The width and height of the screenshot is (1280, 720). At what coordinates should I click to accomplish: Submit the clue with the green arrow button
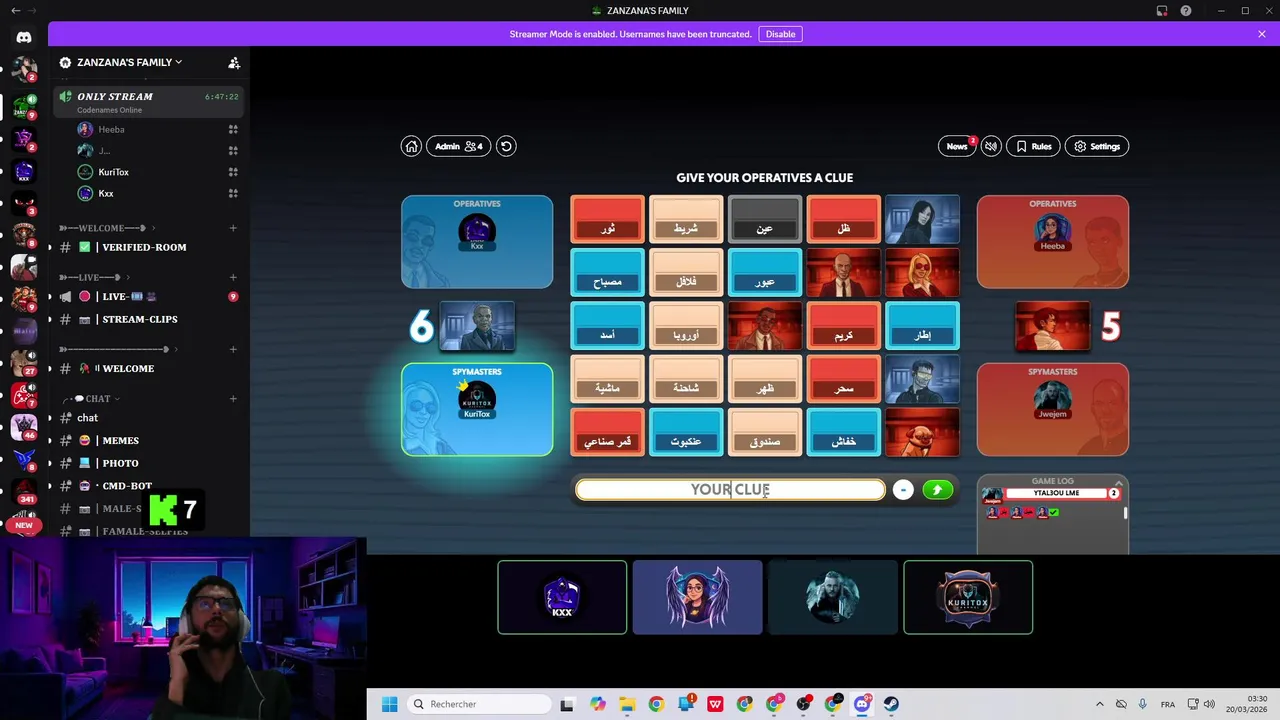point(937,489)
